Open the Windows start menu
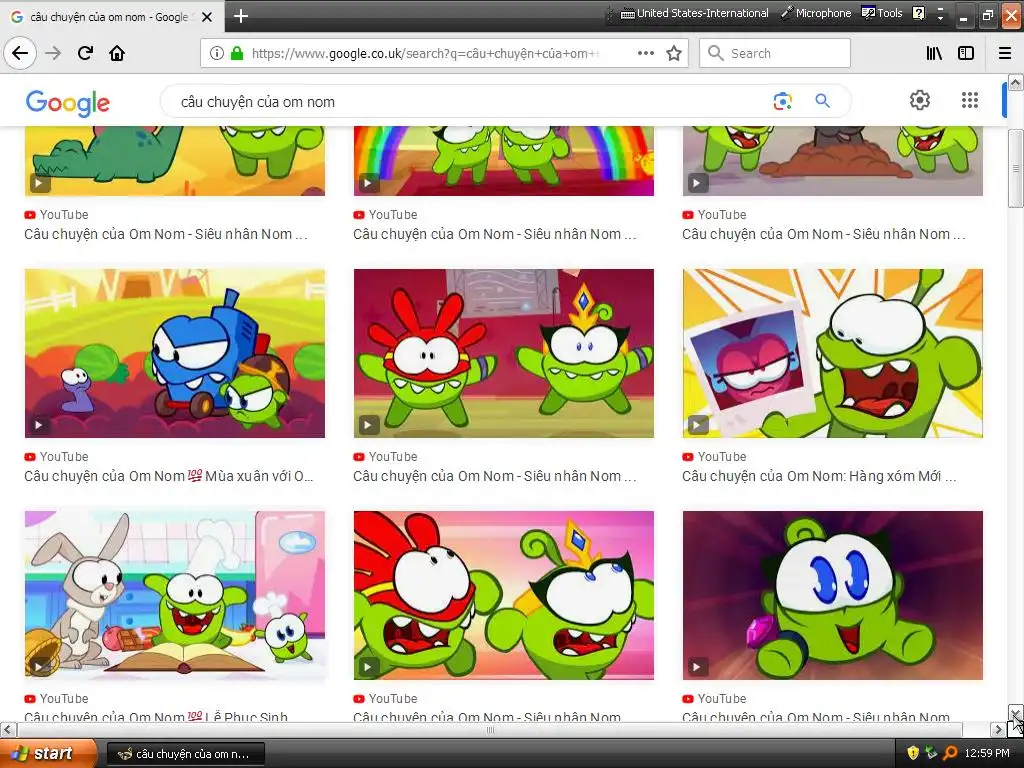The height and width of the screenshot is (768, 1024). click(48, 753)
